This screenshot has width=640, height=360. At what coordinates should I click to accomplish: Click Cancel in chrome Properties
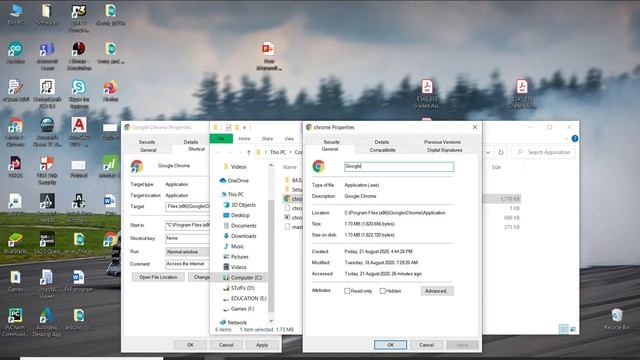point(427,345)
